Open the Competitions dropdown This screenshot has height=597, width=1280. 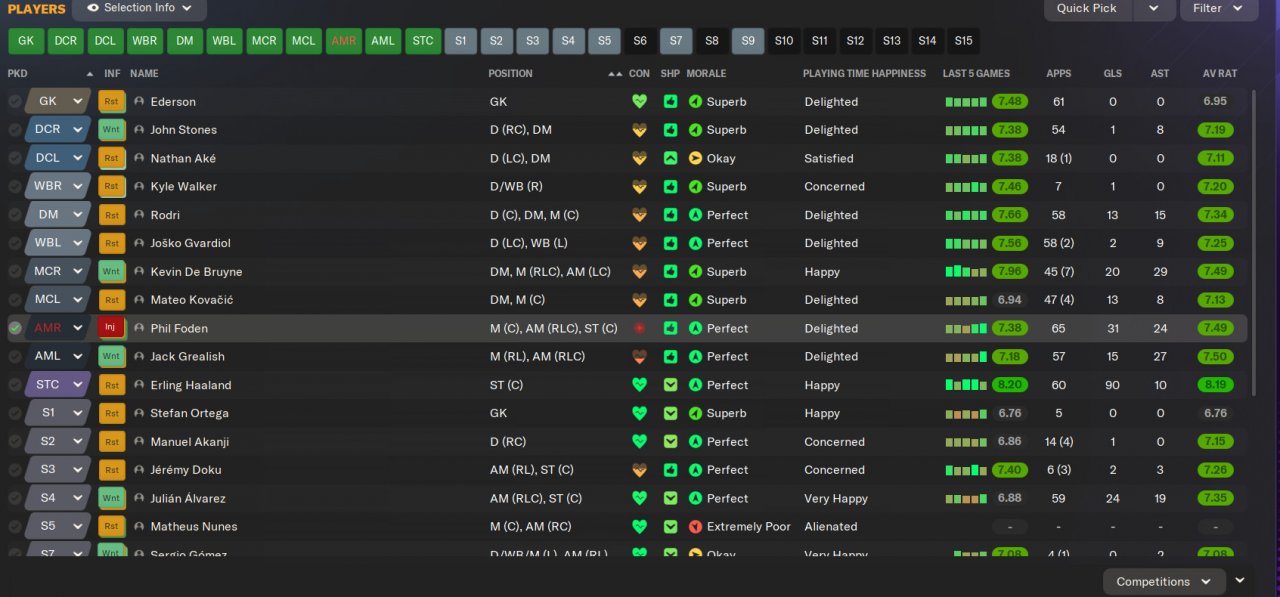pos(1164,582)
